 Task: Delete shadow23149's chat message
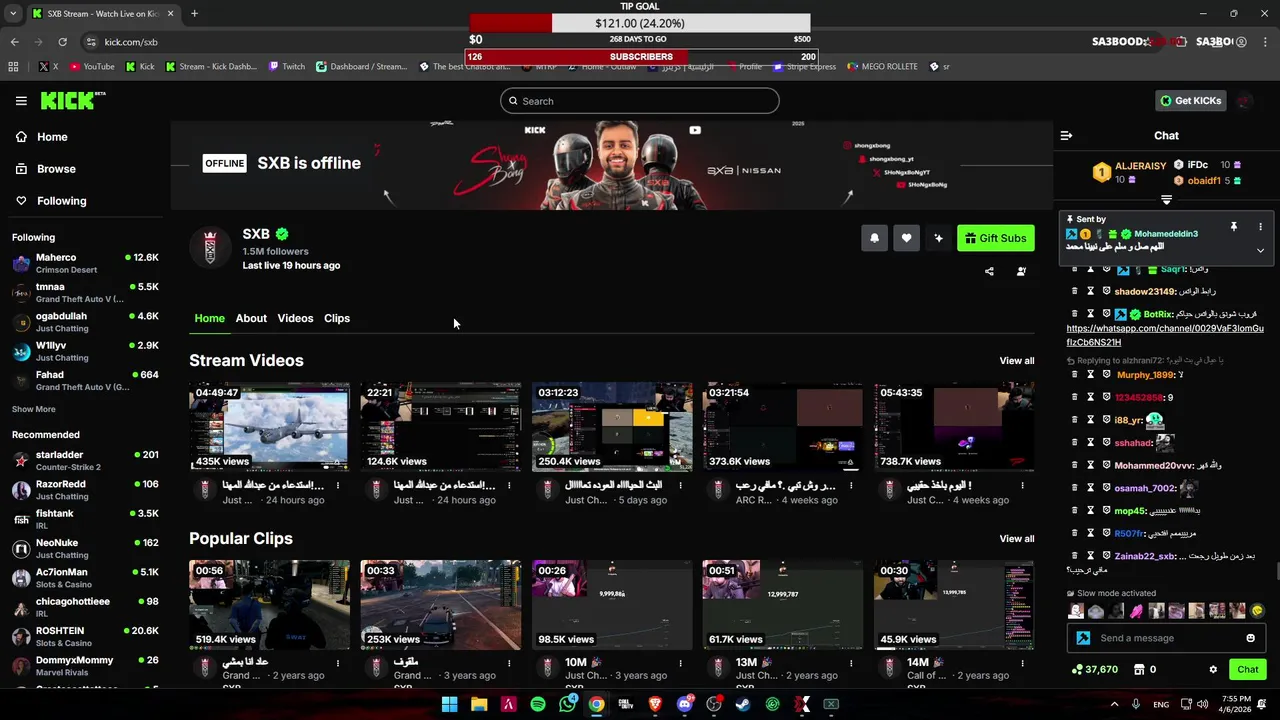click(x=1075, y=291)
